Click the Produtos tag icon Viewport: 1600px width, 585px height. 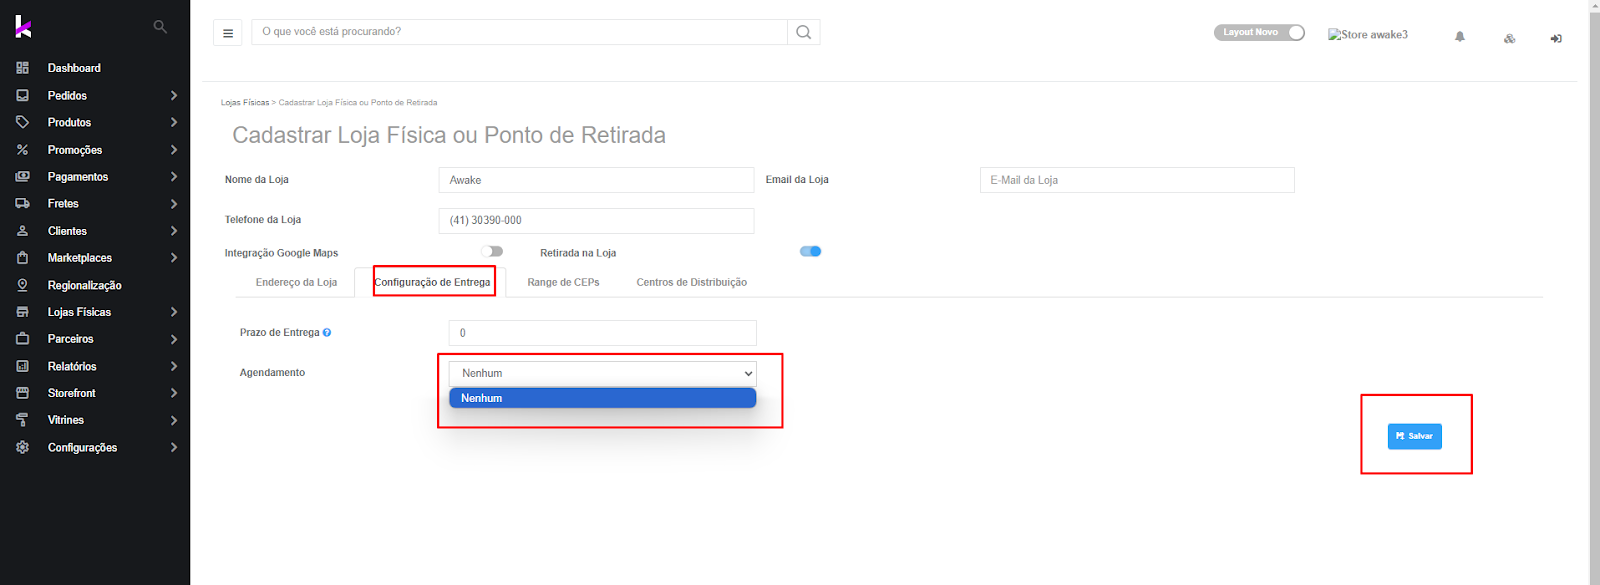tap(22, 122)
